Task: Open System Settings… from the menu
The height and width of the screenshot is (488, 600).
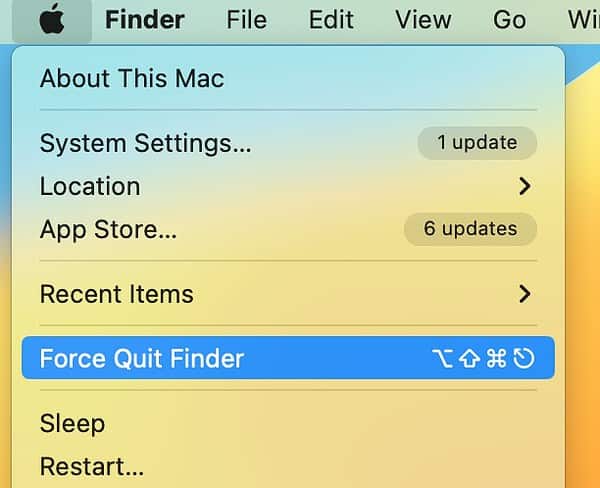Action: (x=146, y=143)
